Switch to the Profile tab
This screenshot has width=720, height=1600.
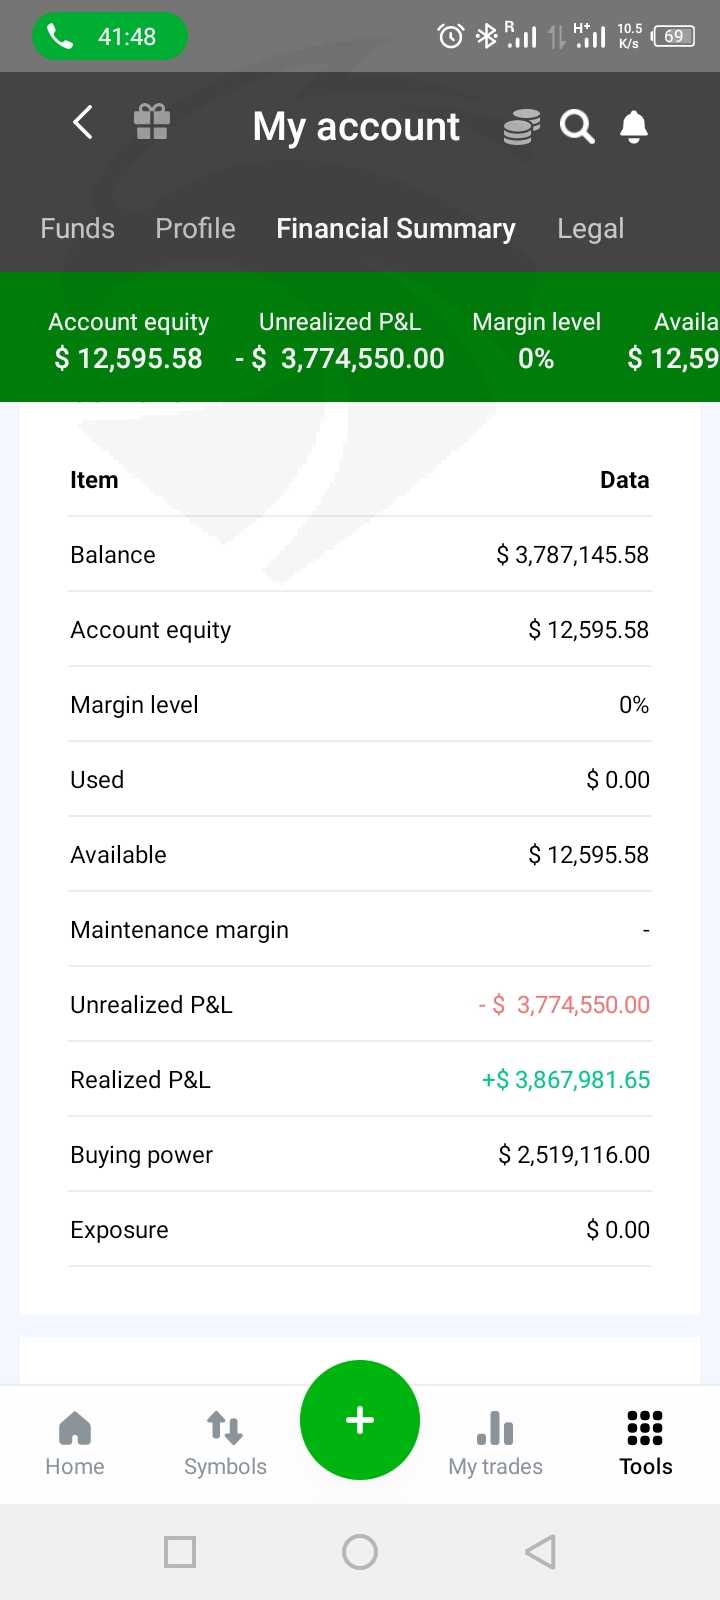[x=195, y=229]
